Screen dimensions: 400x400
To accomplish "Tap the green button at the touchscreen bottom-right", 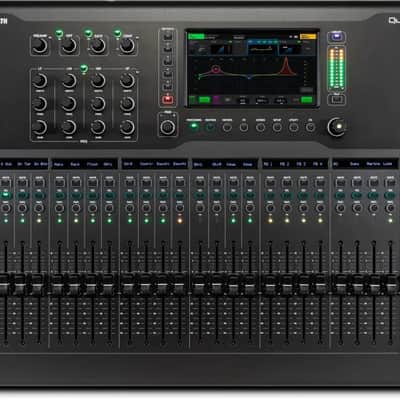I will click(307, 99).
